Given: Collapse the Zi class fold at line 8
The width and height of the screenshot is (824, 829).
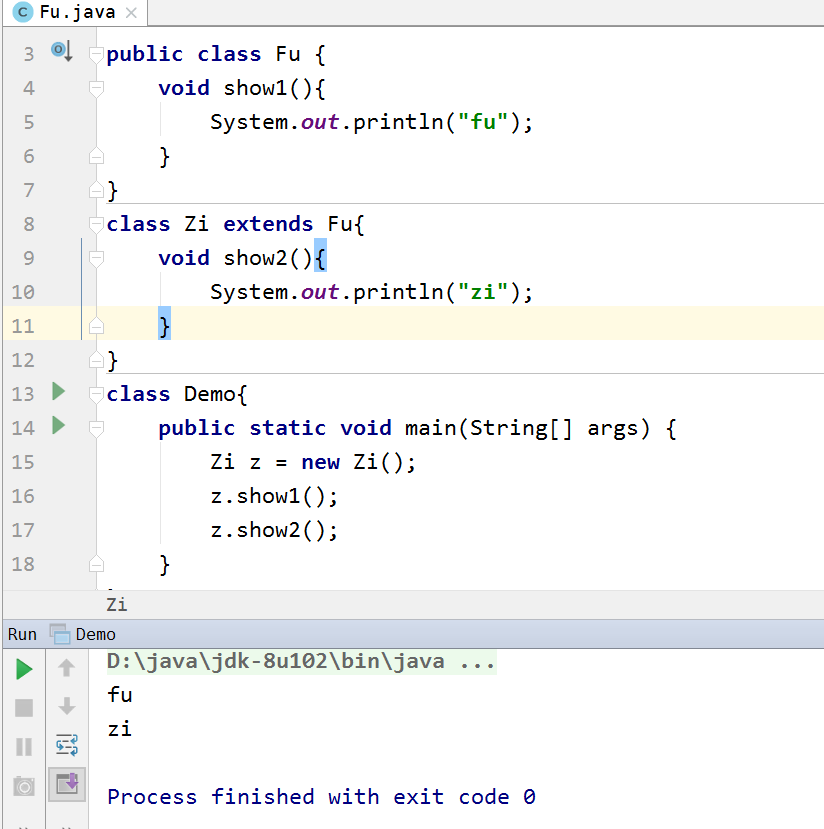Looking at the screenshot, I should click(96, 225).
